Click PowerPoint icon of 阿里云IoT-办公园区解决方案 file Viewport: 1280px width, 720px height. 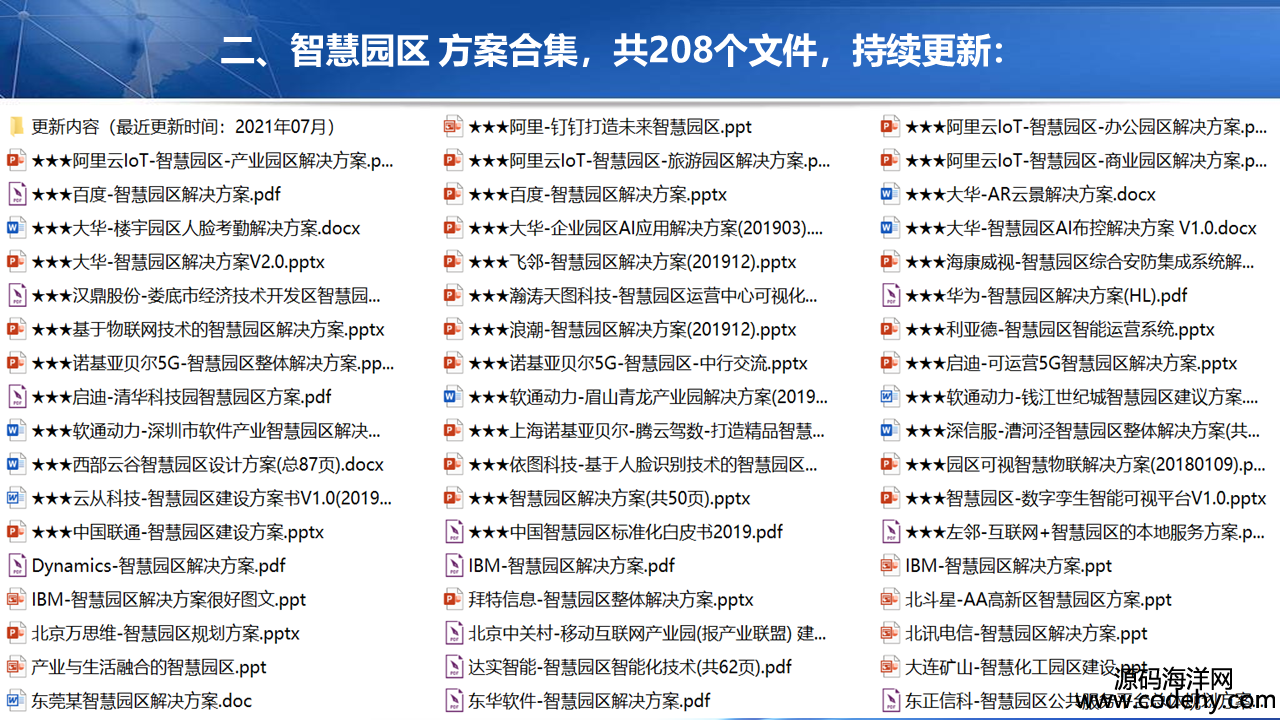890,127
